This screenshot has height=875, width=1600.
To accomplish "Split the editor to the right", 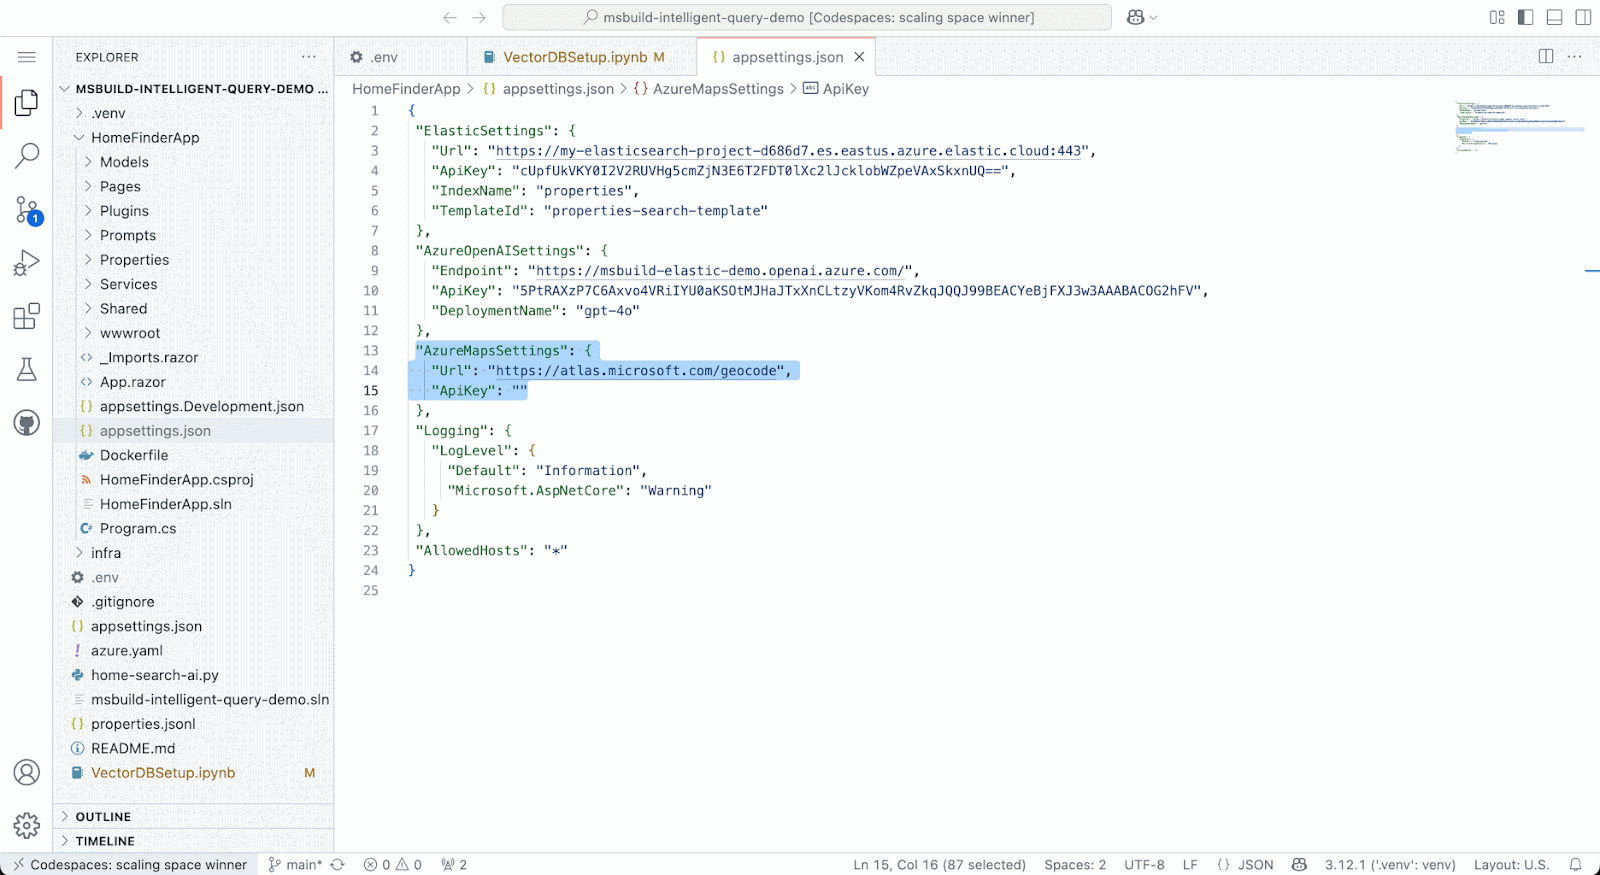I will tap(1545, 57).
